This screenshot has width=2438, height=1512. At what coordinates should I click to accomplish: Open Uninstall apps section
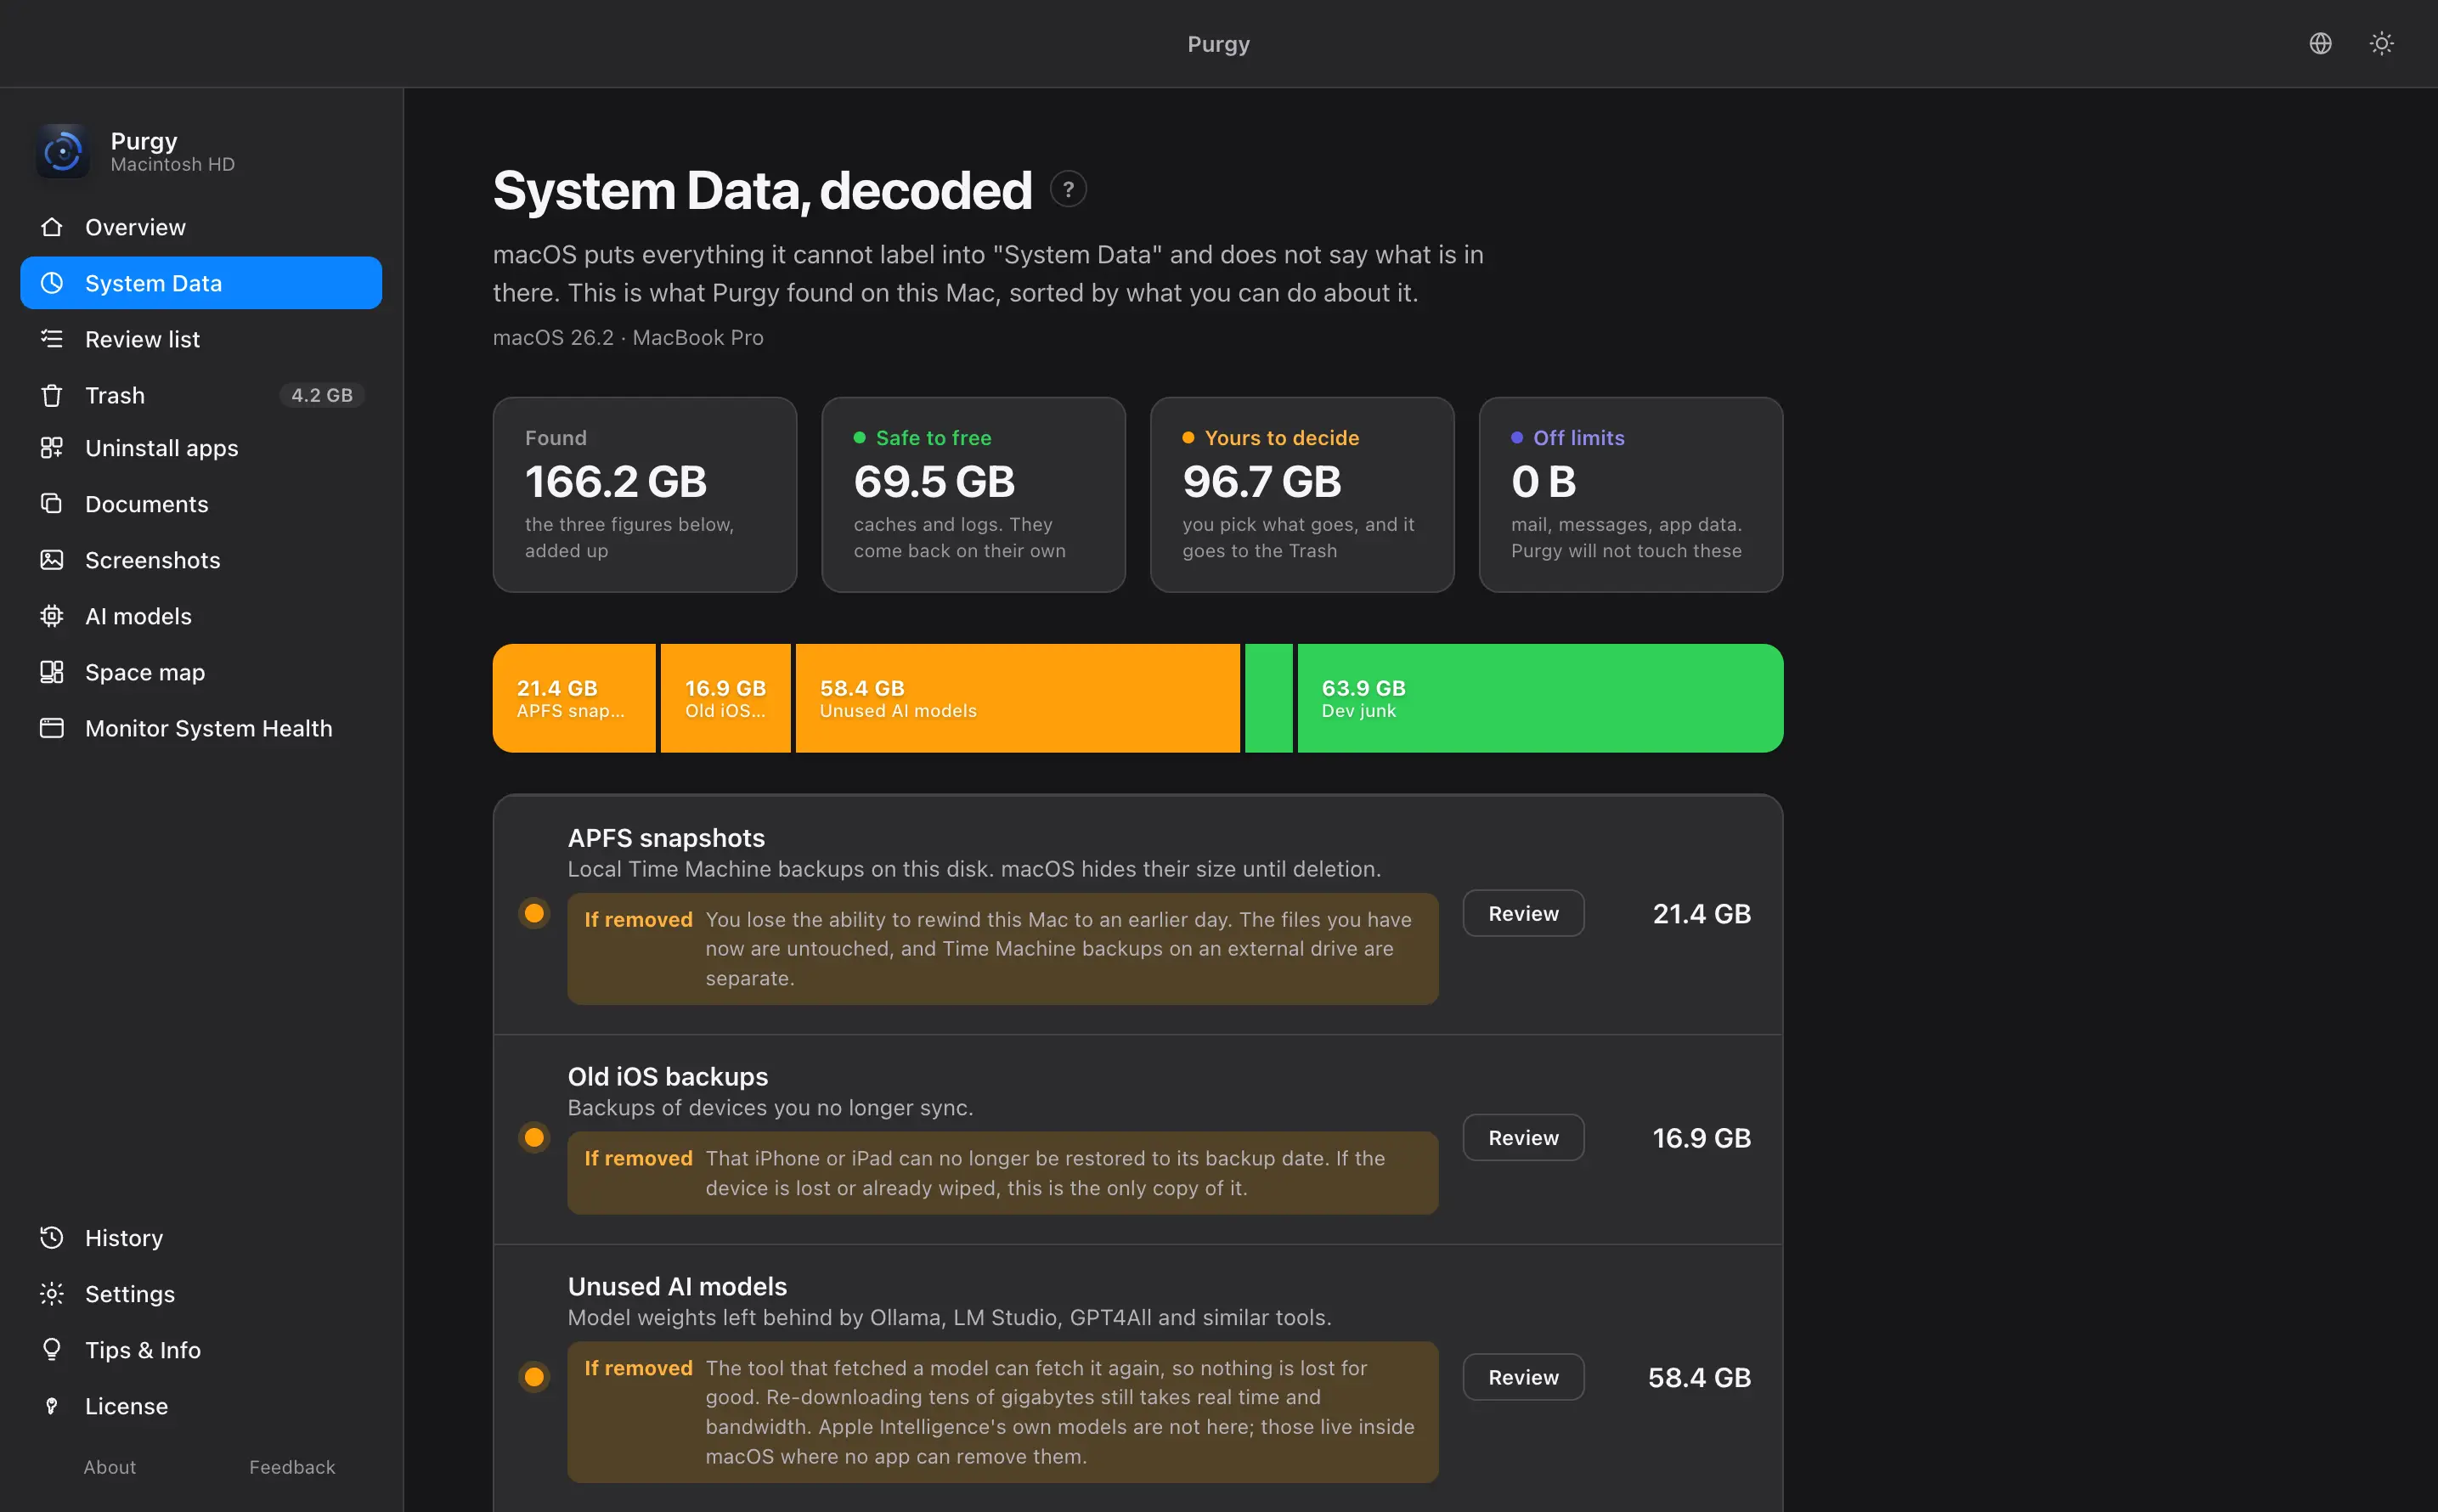(x=201, y=448)
